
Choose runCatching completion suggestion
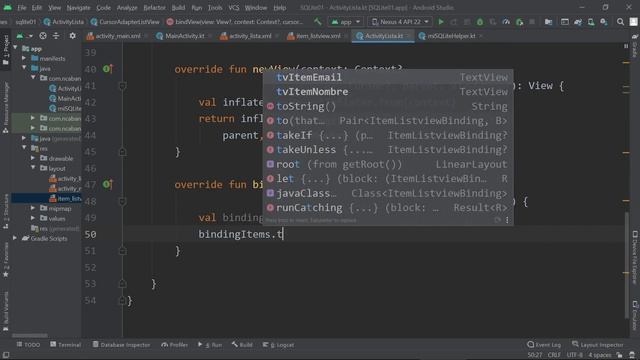coord(388,208)
